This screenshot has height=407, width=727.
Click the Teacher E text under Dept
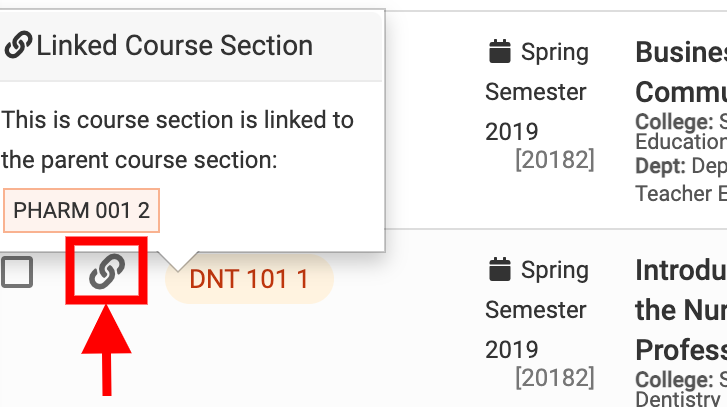coord(680,193)
